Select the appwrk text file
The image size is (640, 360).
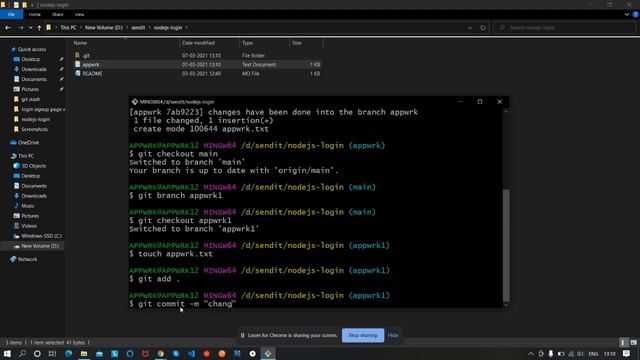(91, 64)
